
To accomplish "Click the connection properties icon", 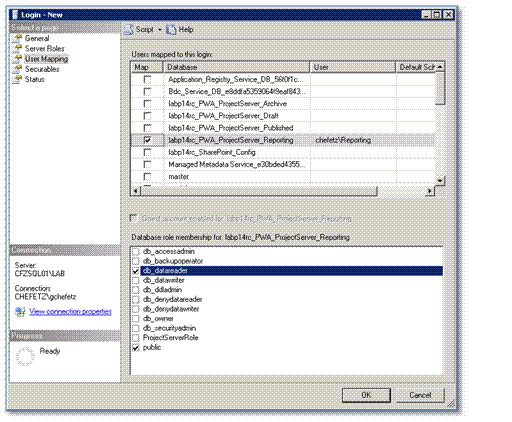I will (20, 312).
